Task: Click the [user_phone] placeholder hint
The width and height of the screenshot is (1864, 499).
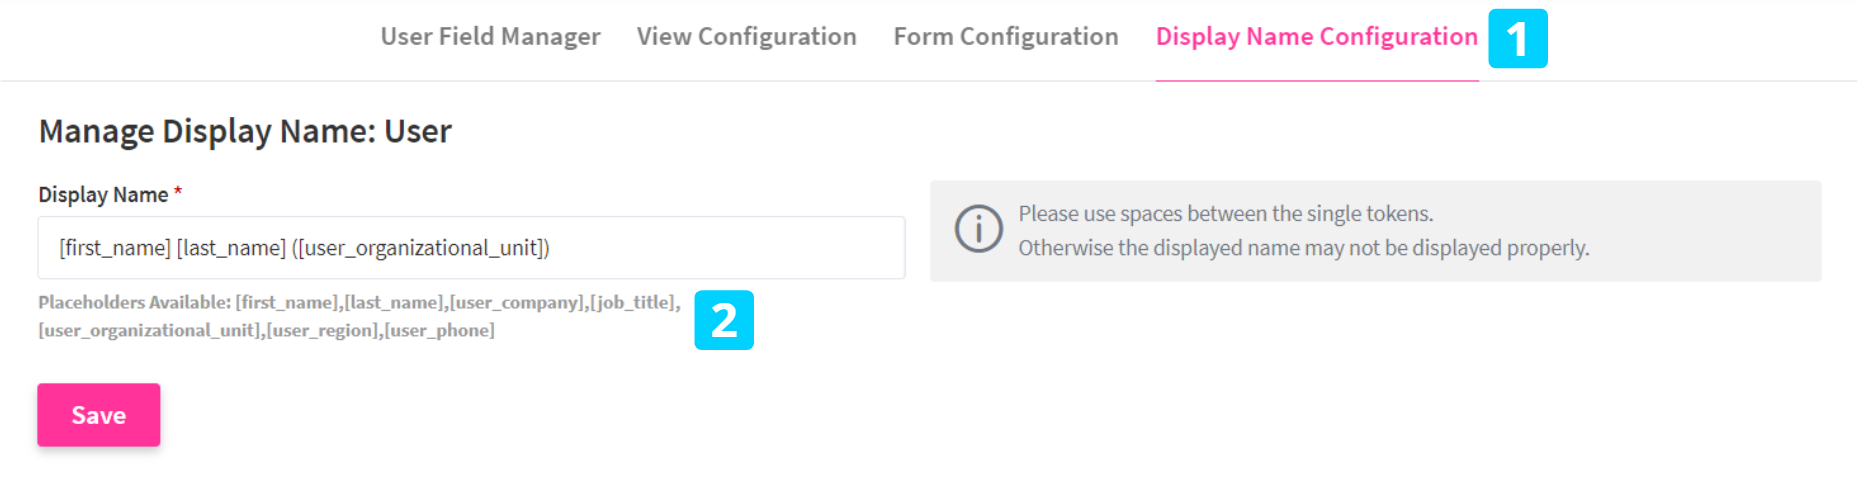Action: point(440,330)
